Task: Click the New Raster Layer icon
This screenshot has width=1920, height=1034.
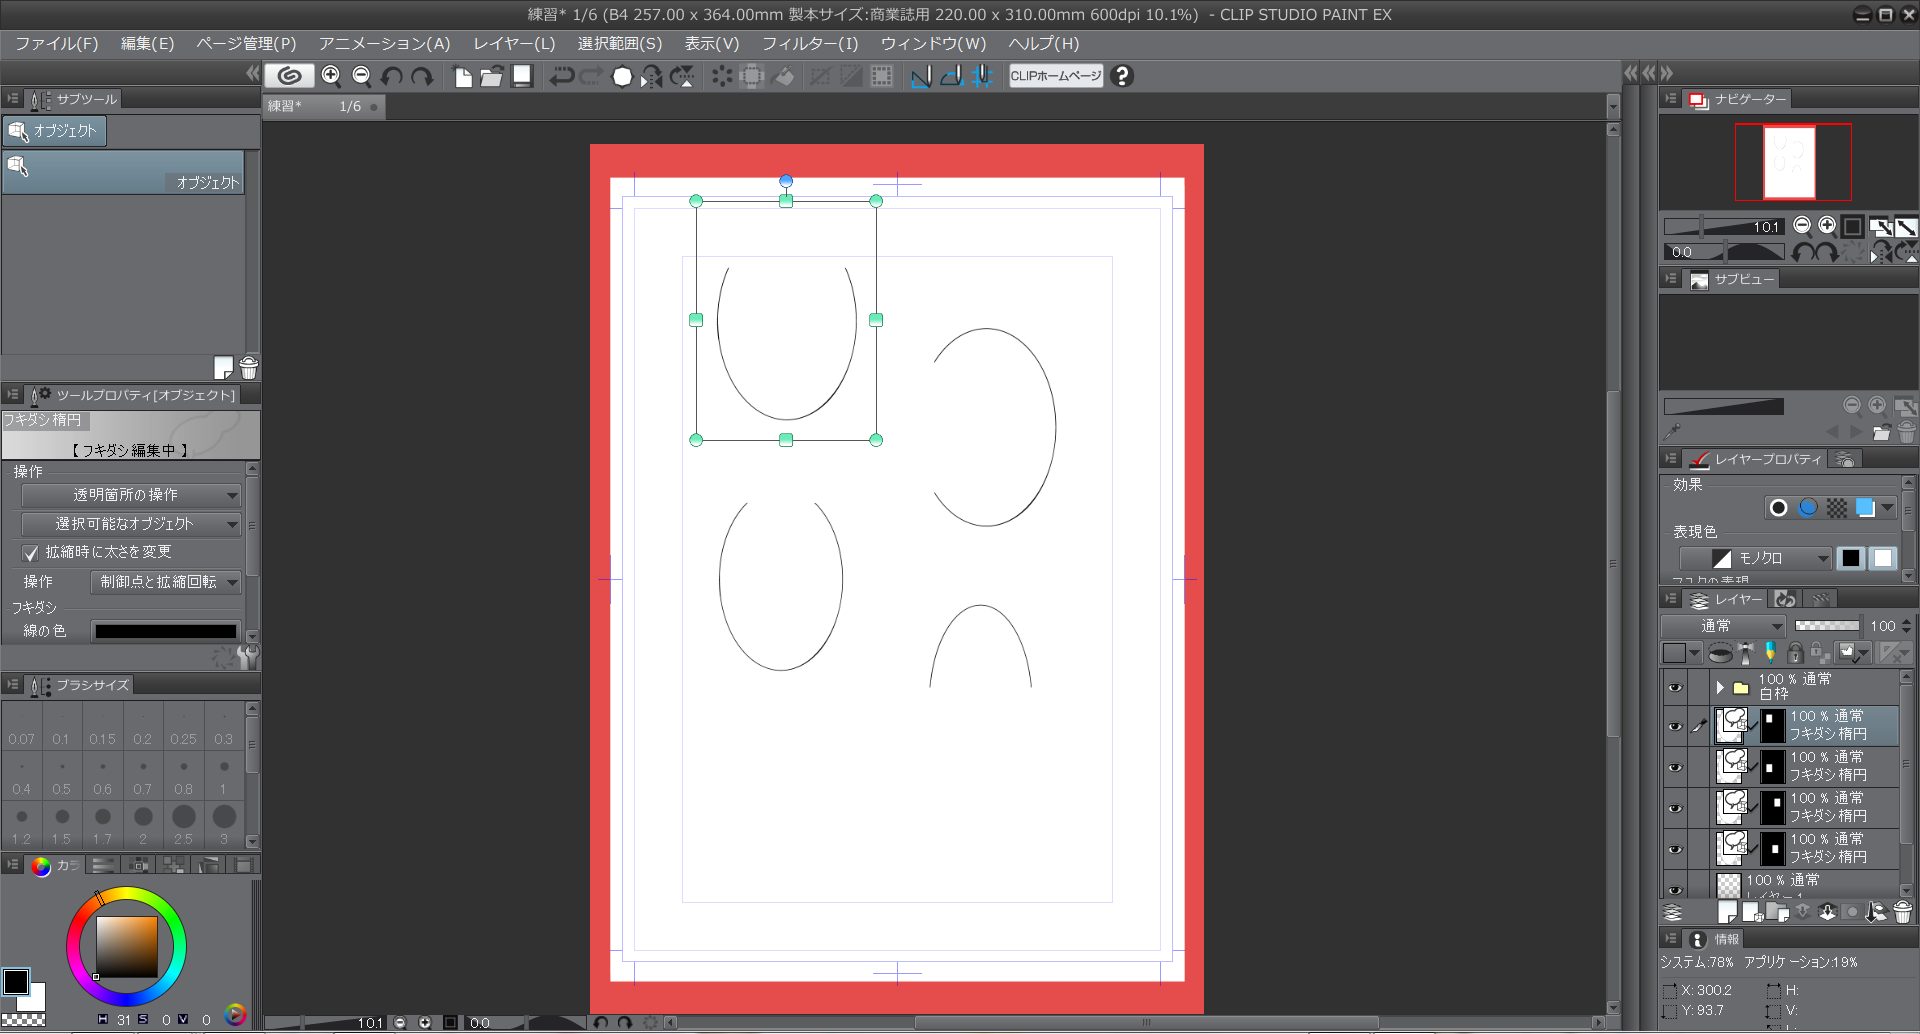Action: 1727,912
